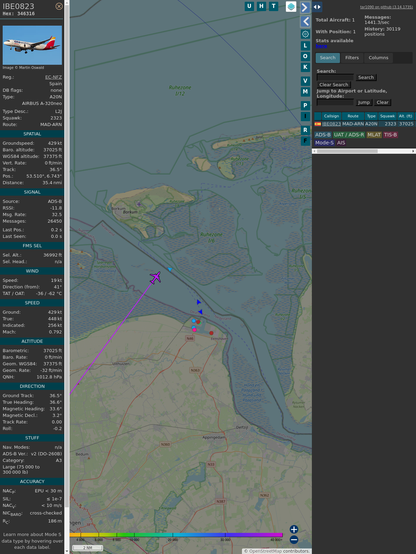
Task: Switch to the Search tab
Action: (x=328, y=58)
